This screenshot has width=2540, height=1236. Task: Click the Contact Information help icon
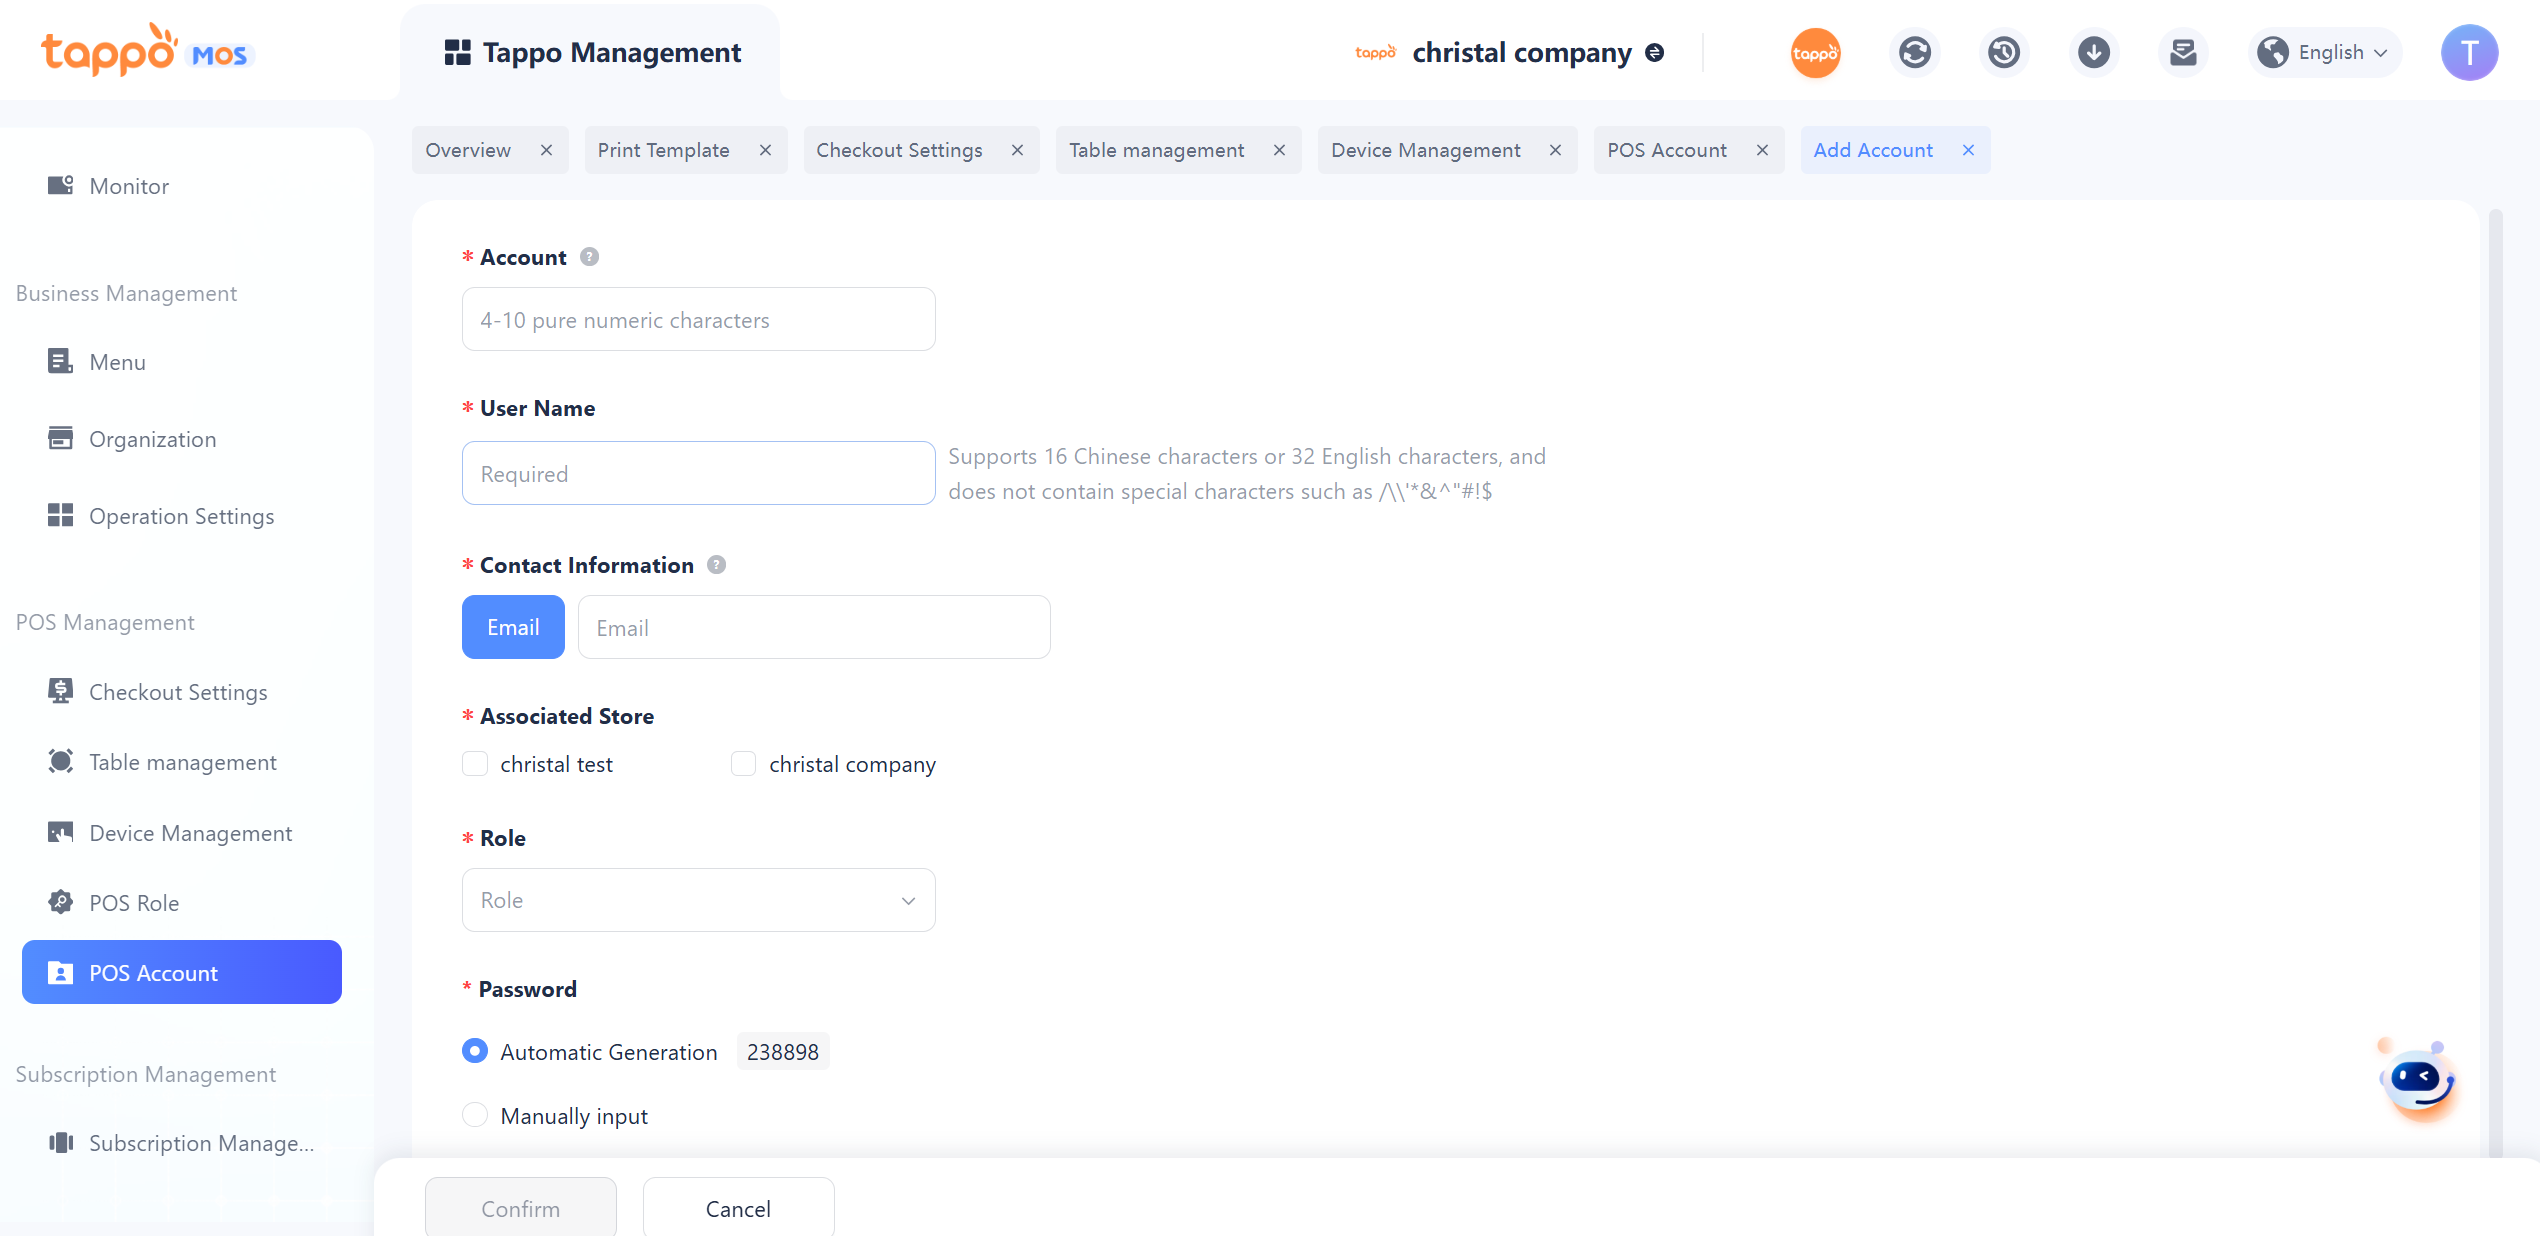pyautogui.click(x=716, y=565)
